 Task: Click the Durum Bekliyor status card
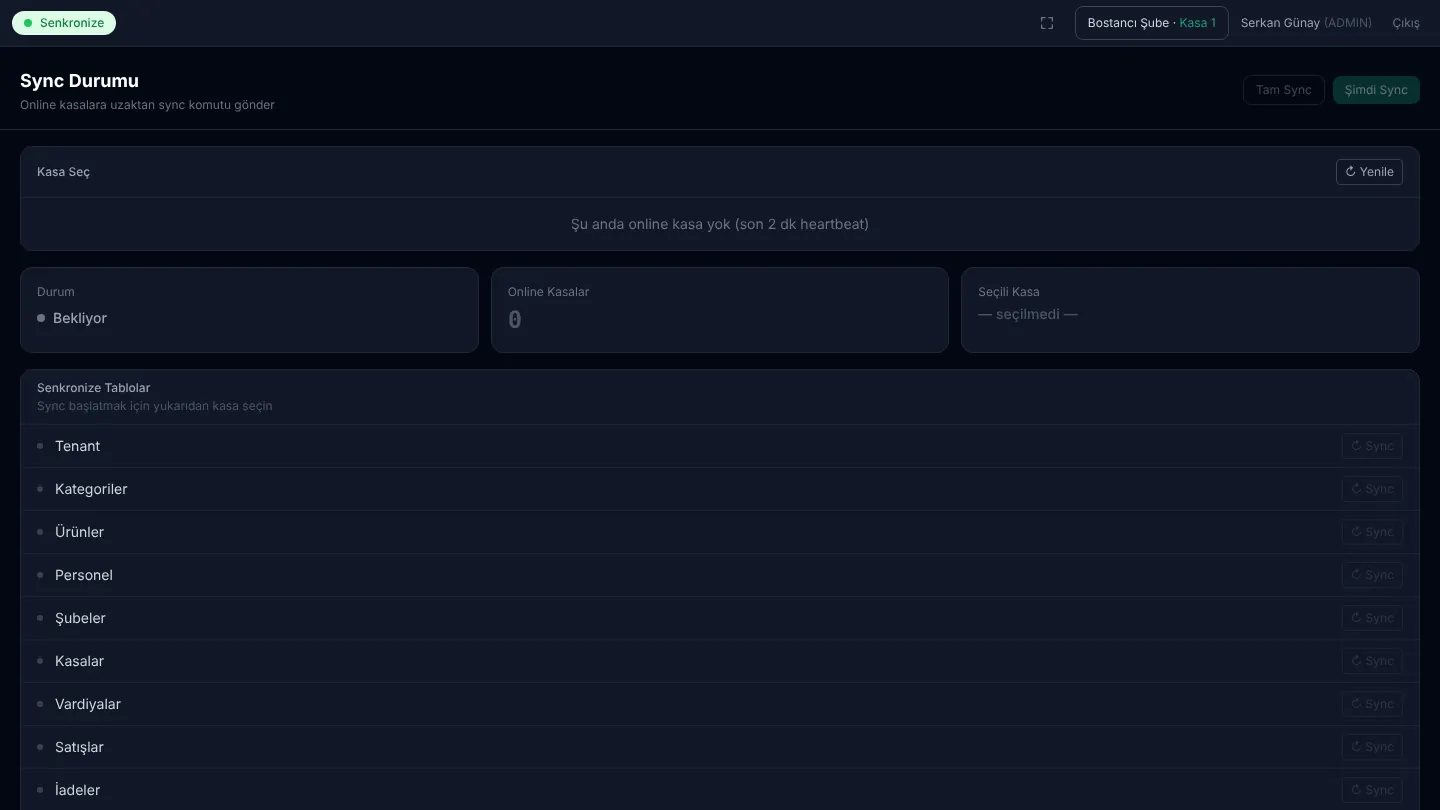tap(249, 310)
